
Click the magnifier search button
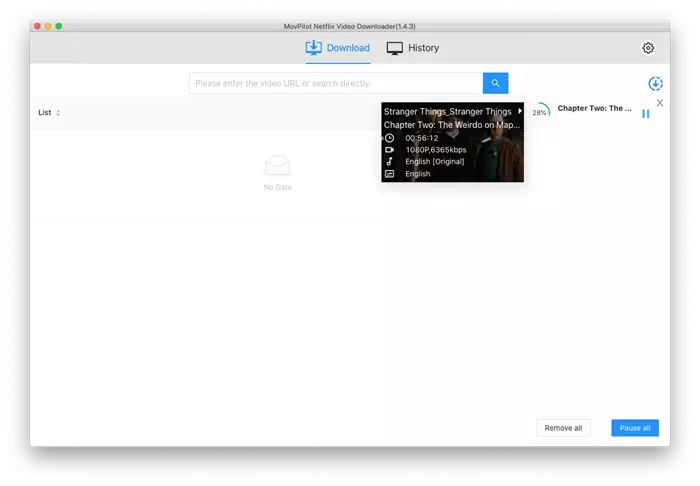pyautogui.click(x=495, y=83)
